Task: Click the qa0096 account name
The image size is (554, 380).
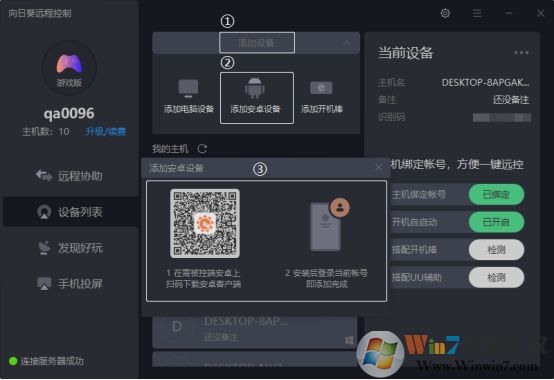Action: pos(69,113)
